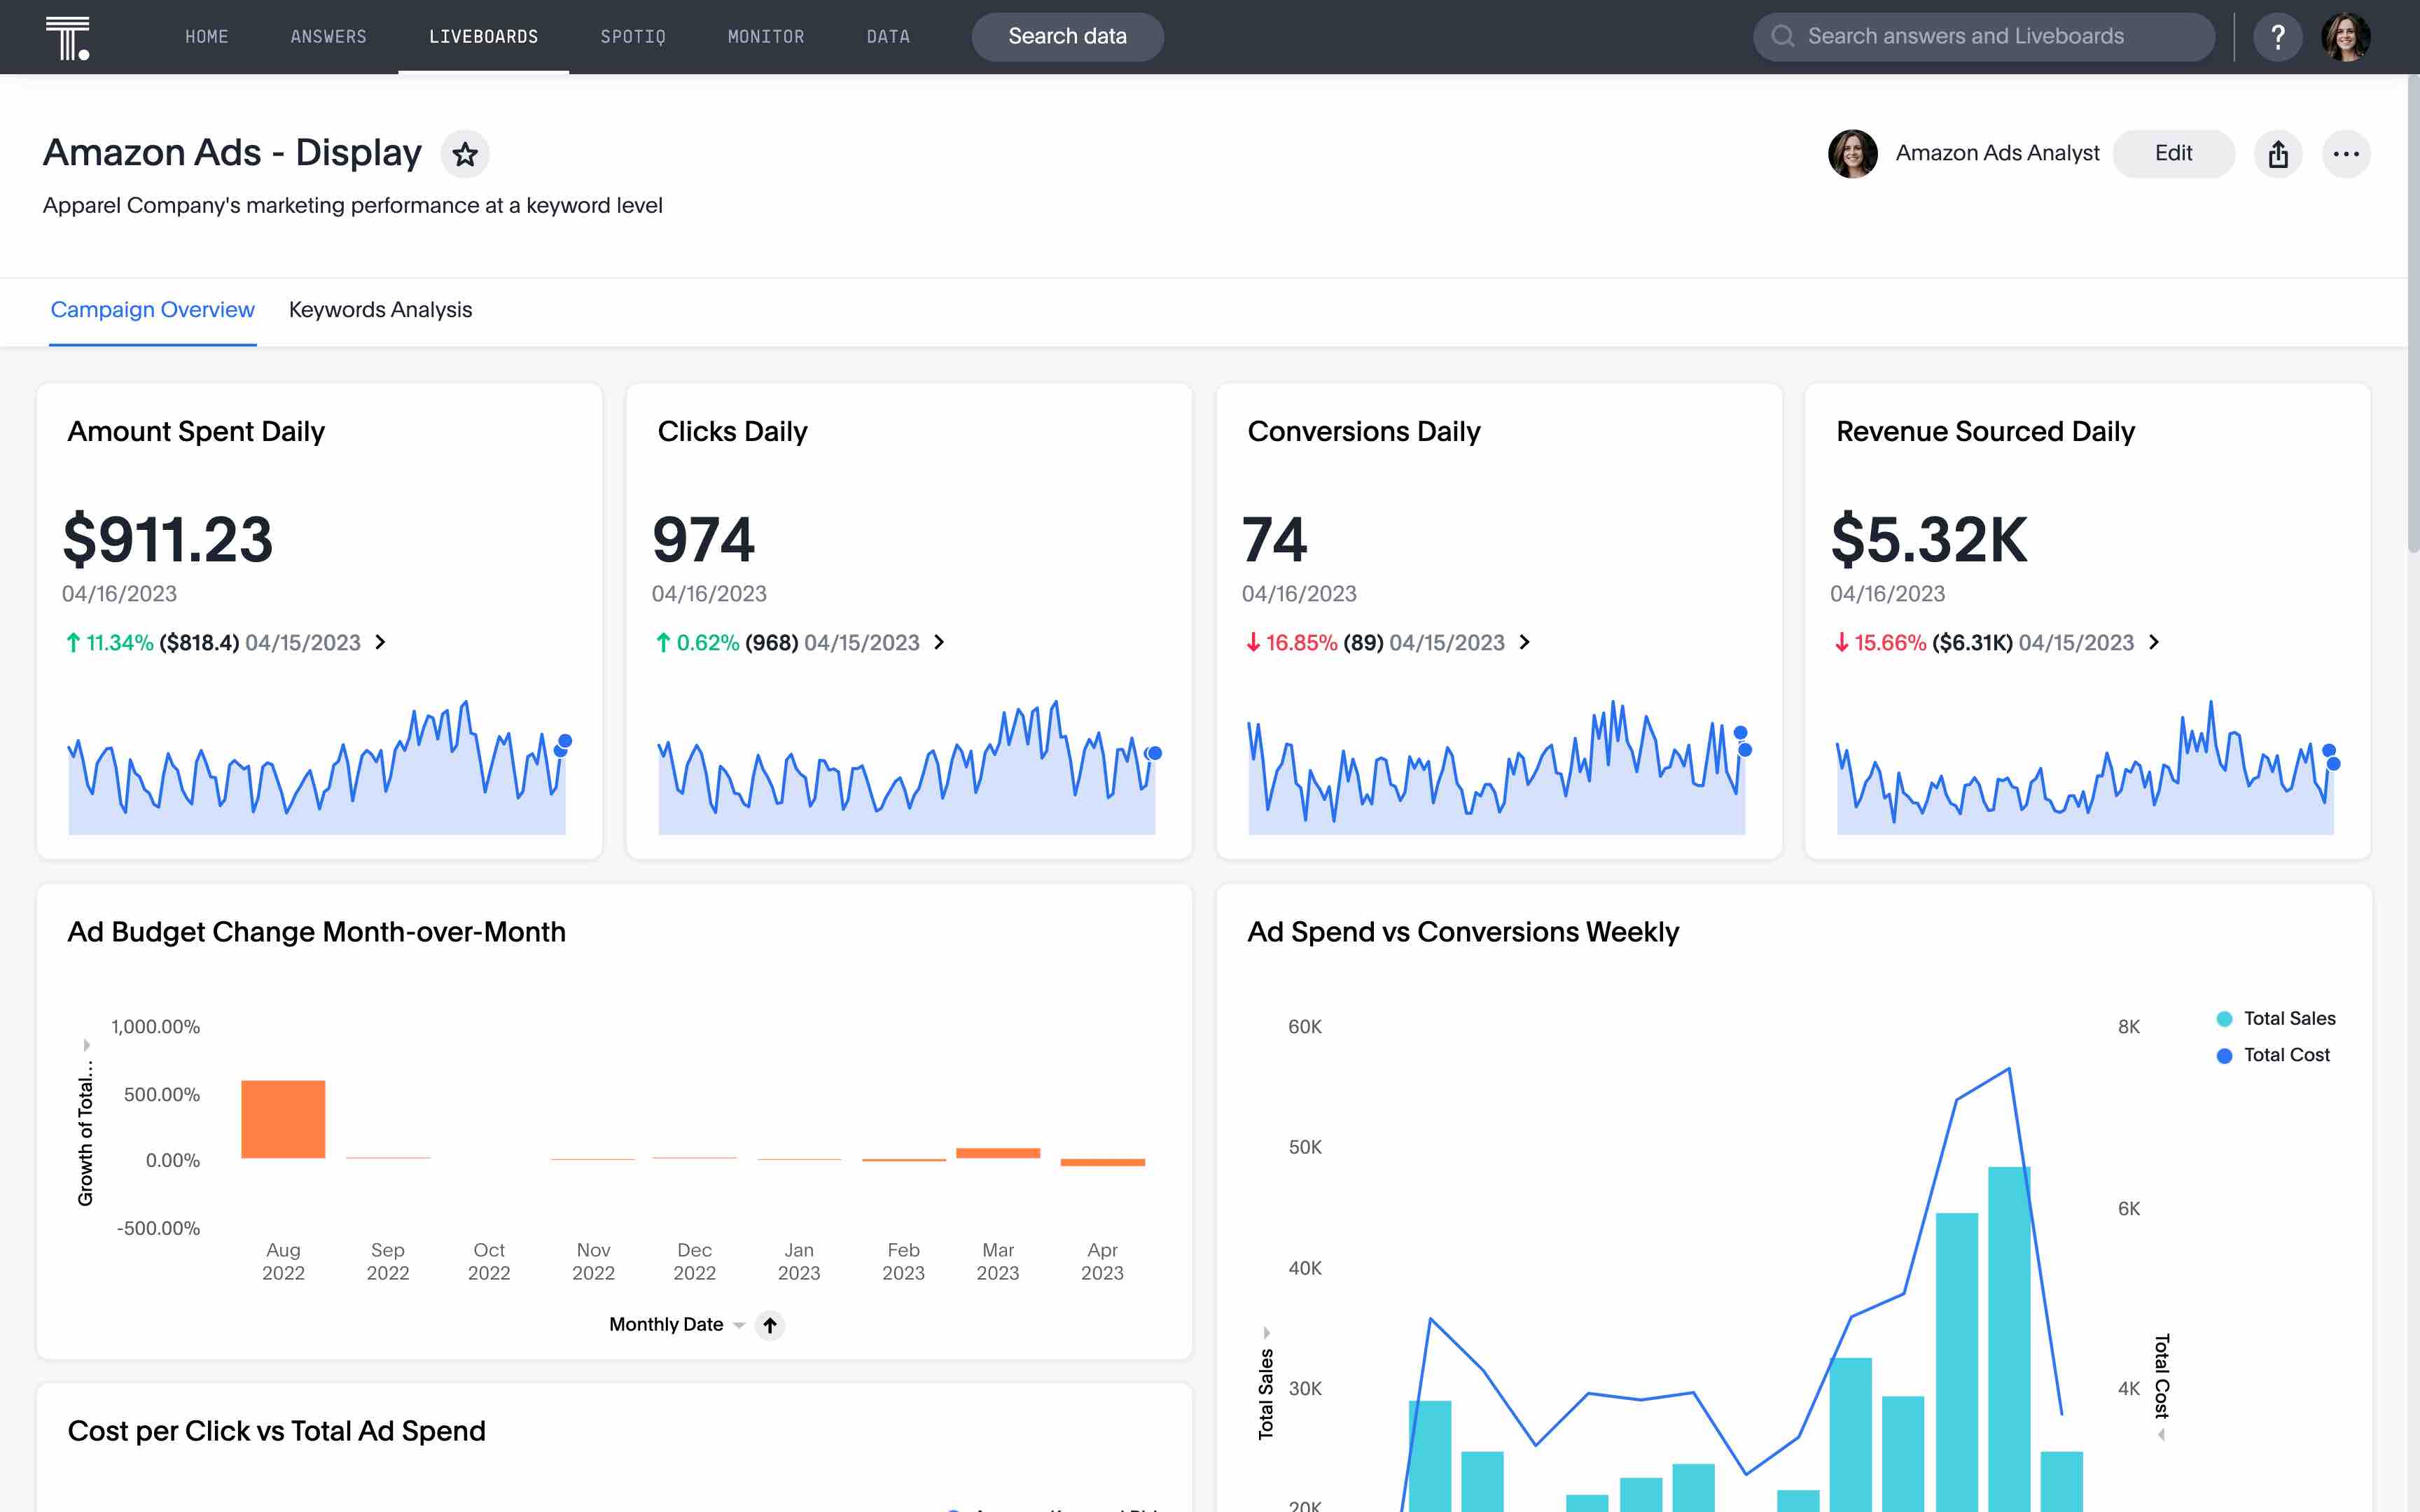The width and height of the screenshot is (2420, 1512).
Task: Toggle Total Cost legend swatch
Action: coord(2224,1056)
